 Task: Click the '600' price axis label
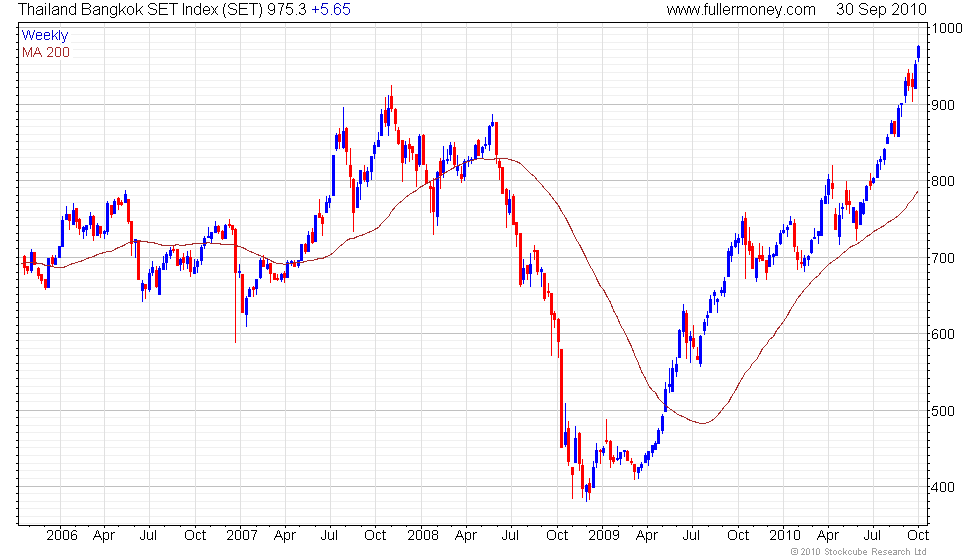943,334
